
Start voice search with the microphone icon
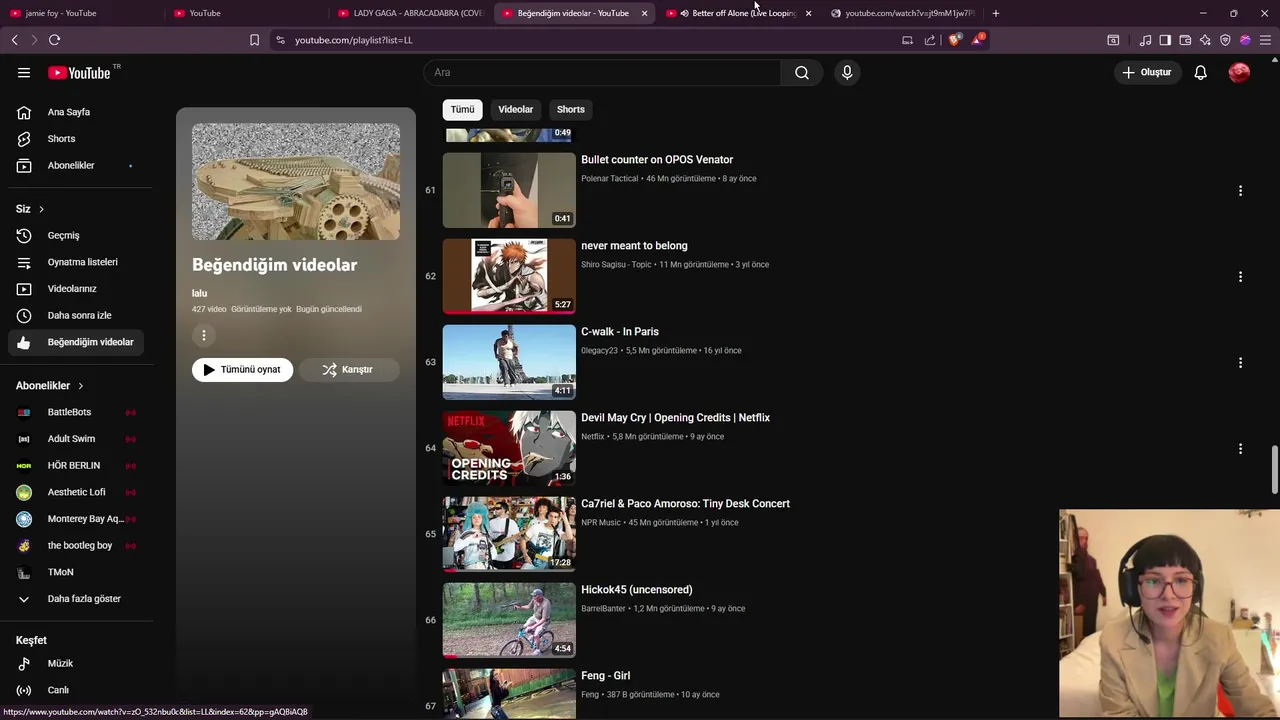[847, 72]
